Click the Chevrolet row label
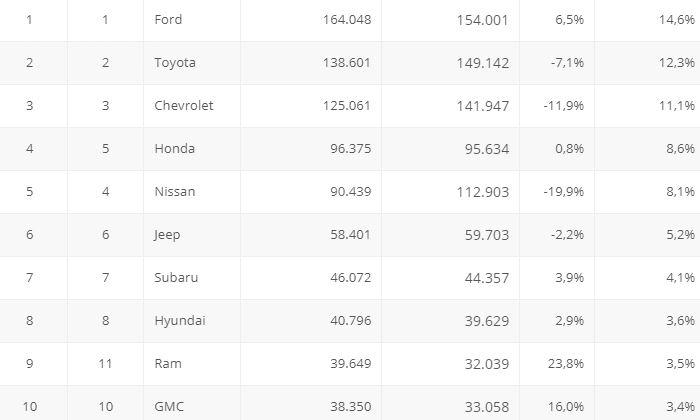Screen dimensions: 700x420 coord(184,106)
